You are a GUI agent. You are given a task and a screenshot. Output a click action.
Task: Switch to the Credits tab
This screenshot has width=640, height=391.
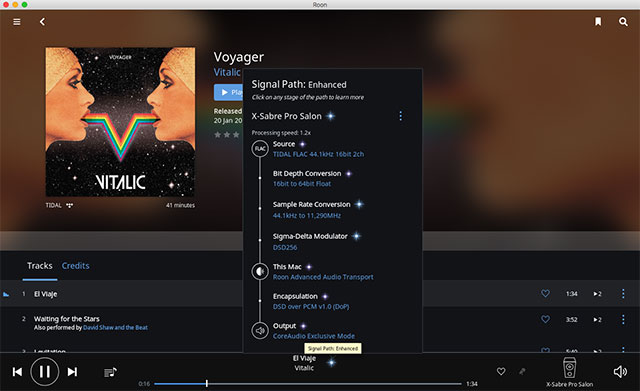76,266
